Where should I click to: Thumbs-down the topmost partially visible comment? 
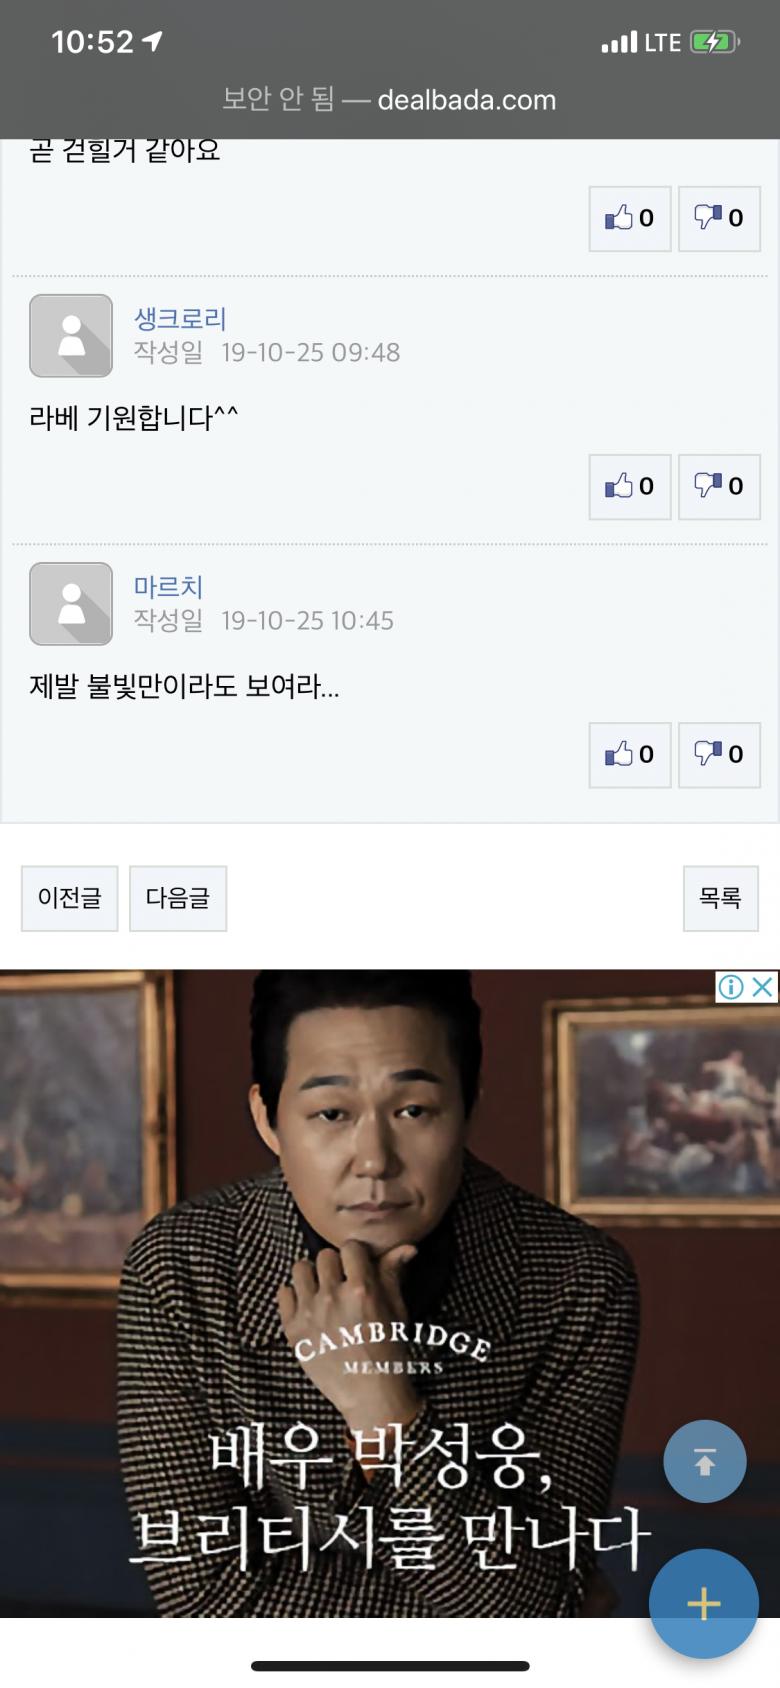point(719,218)
